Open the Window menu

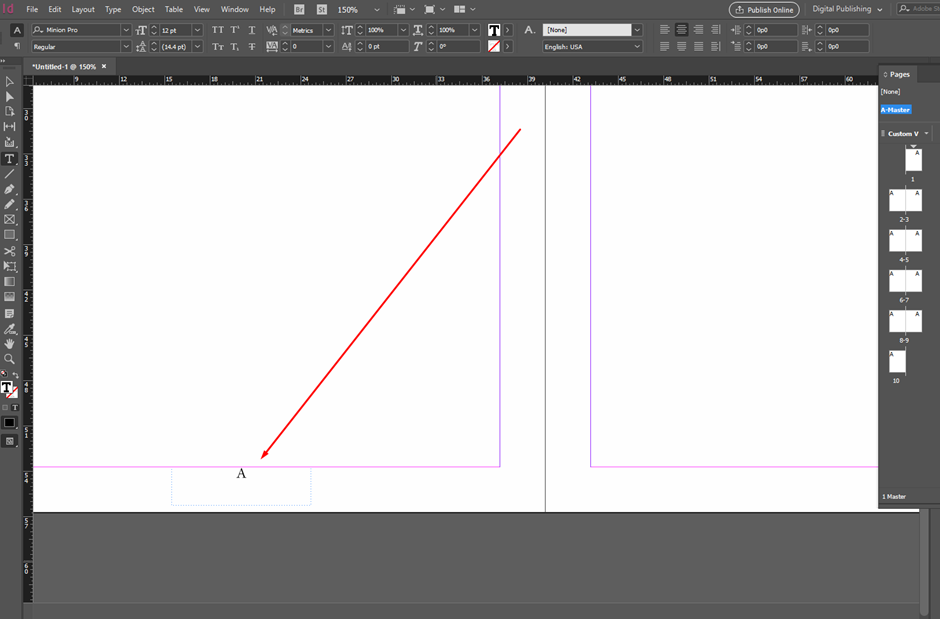click(x=234, y=10)
